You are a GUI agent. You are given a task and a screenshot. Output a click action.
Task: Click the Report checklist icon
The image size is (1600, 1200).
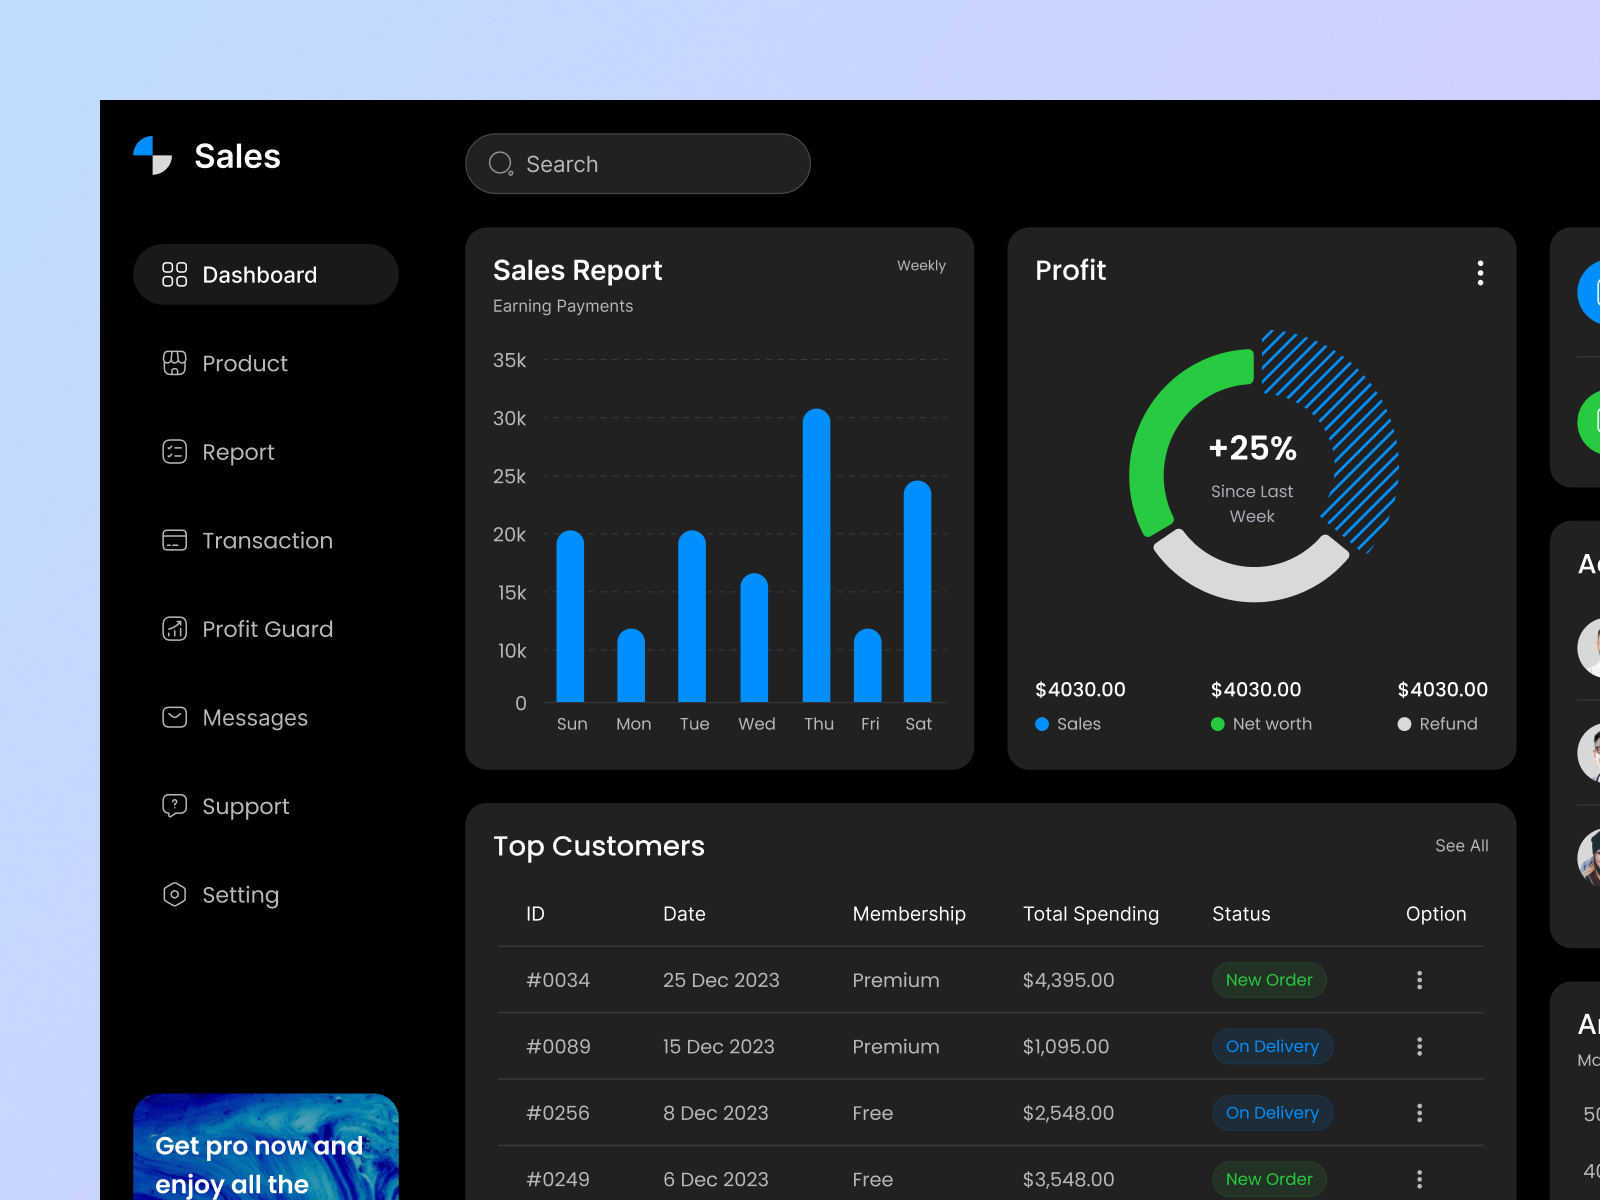(175, 452)
